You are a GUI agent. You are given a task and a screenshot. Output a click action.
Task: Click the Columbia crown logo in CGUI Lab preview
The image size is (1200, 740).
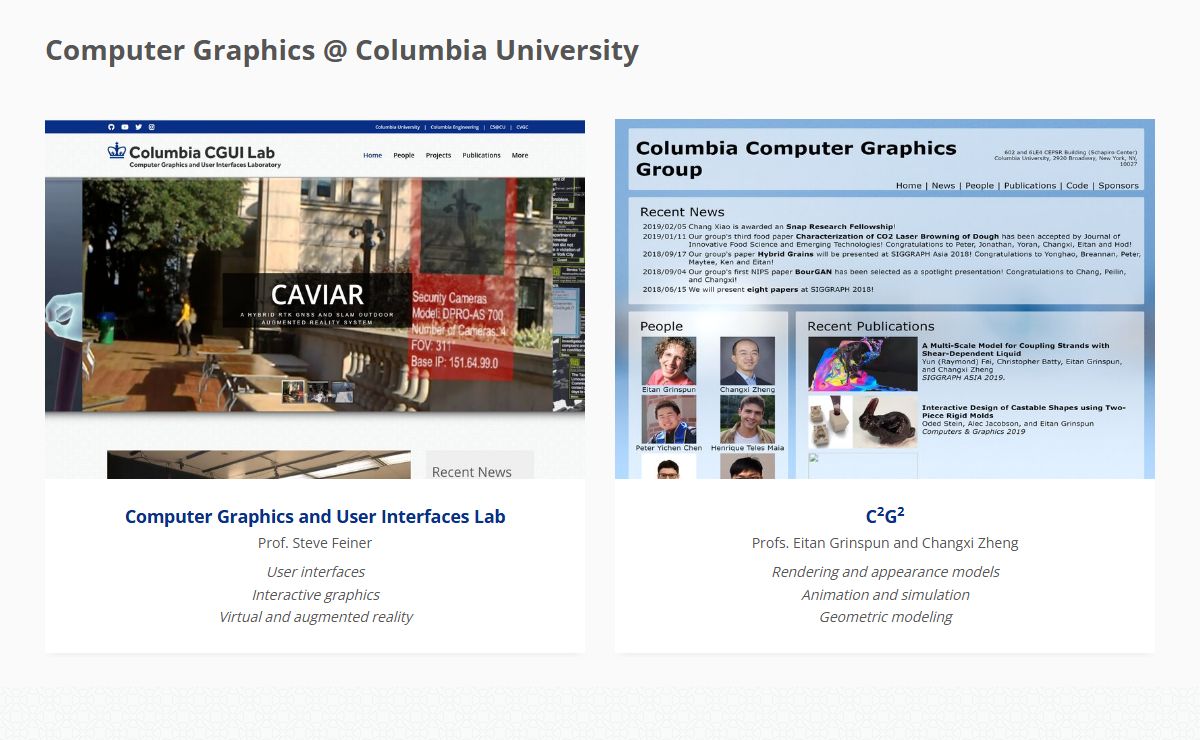coord(117,151)
